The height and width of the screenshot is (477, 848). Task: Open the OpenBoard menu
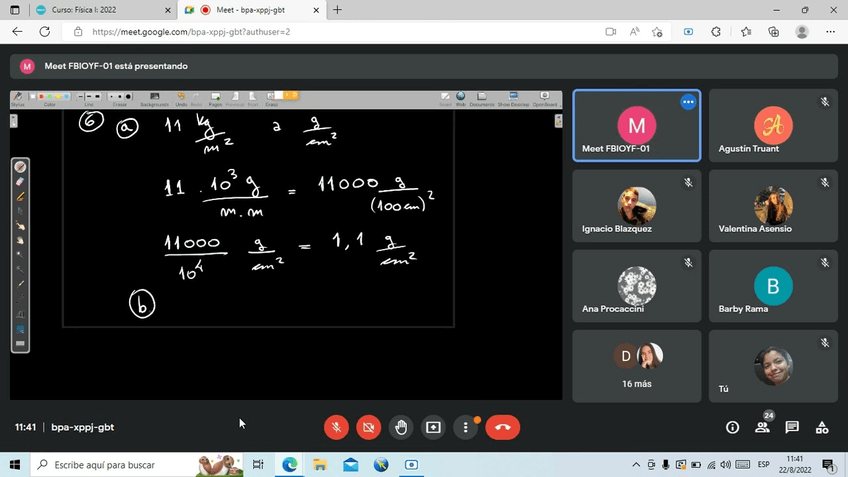coord(545,99)
